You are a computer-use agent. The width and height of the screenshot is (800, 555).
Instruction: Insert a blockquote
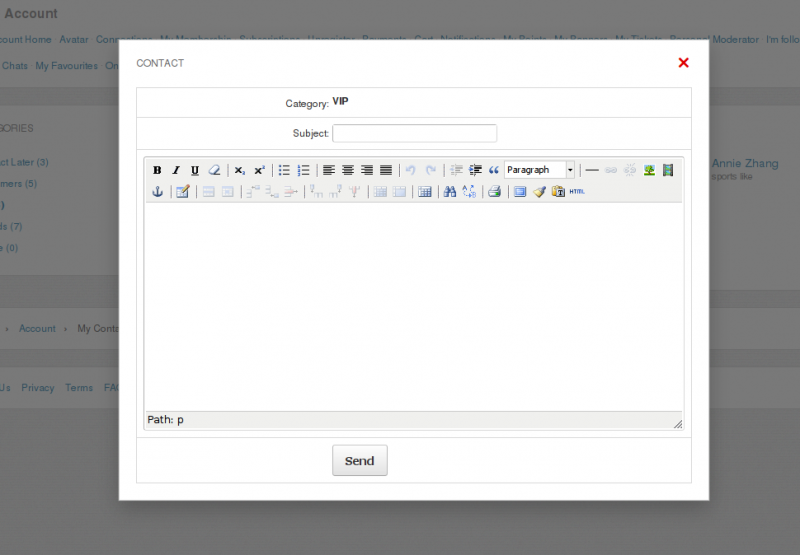point(494,170)
